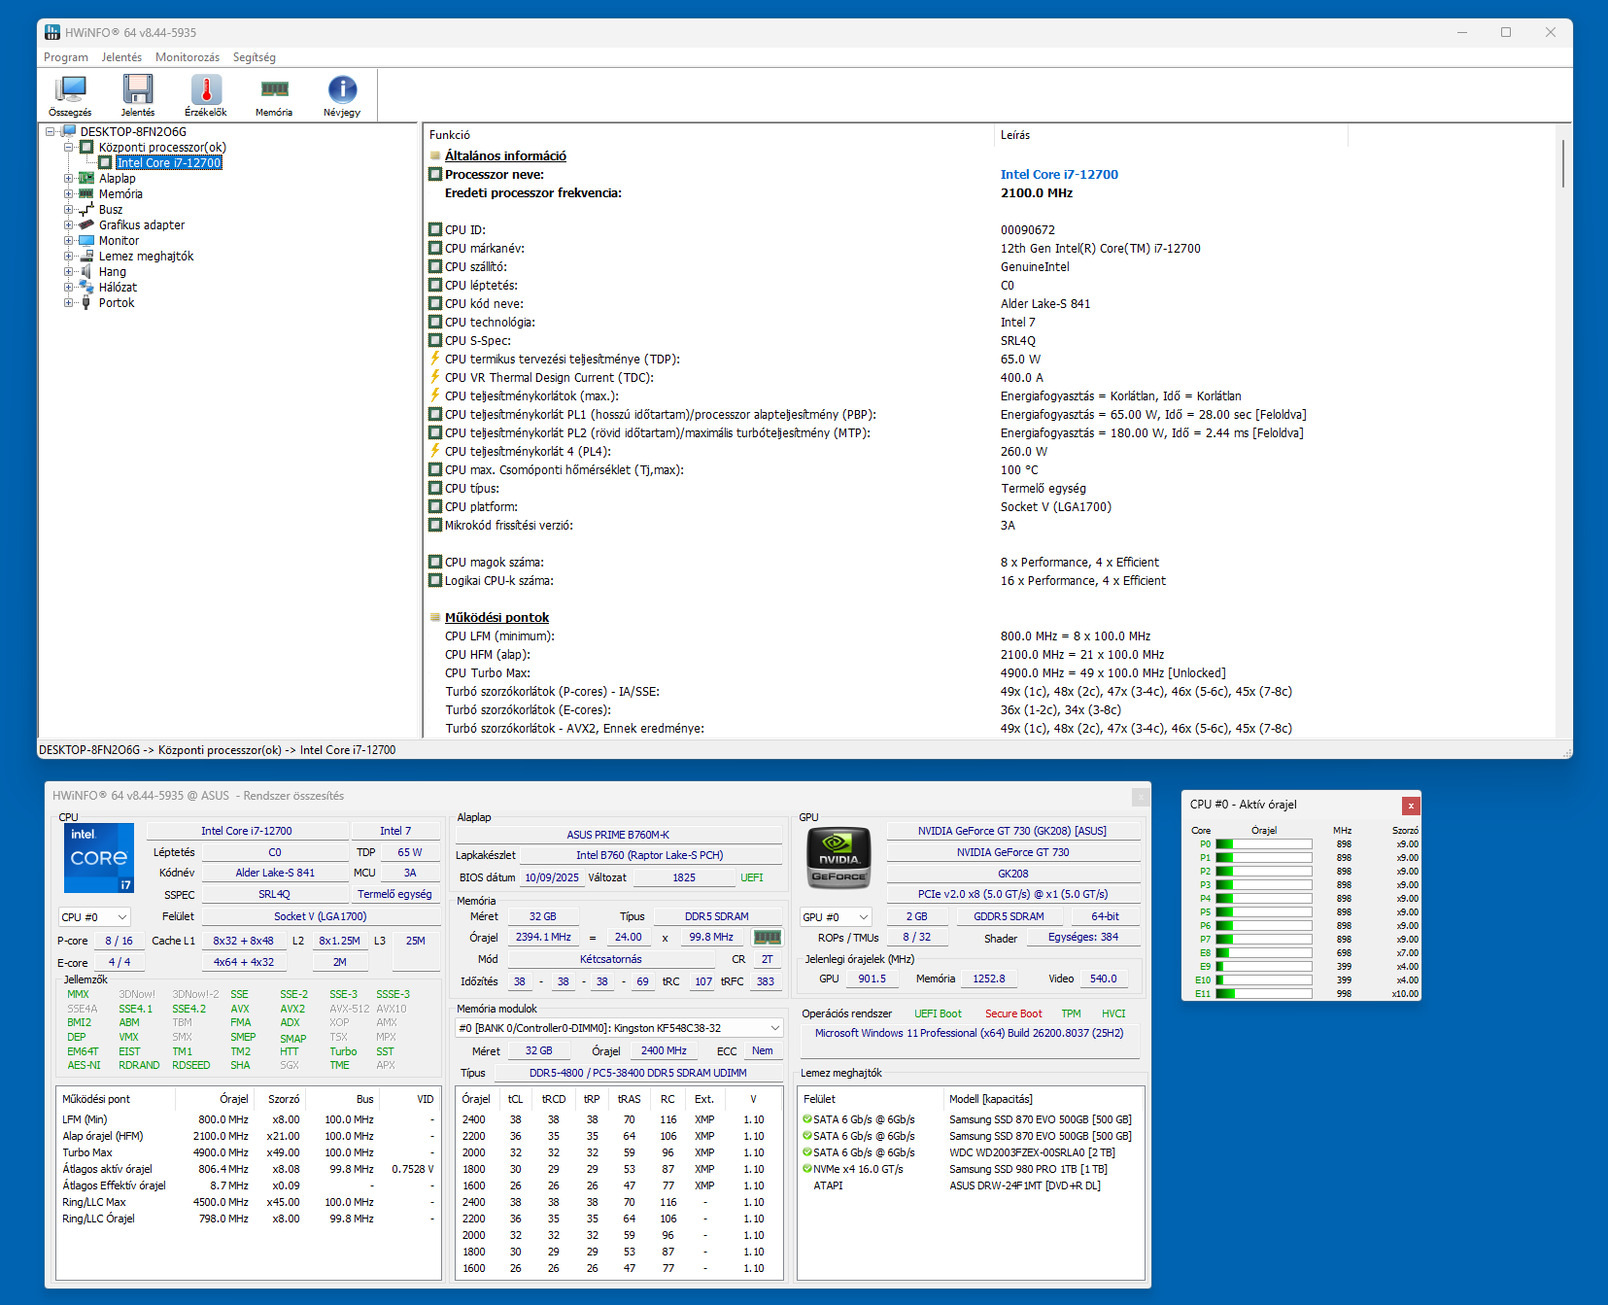Expand the Grafikus adapter tree node
The image size is (1608, 1305).
click(x=69, y=225)
